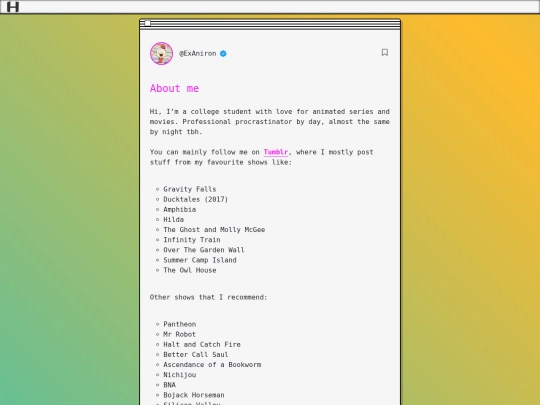Select Infinity Train list entry
The width and height of the screenshot is (540, 405).
coord(192,240)
